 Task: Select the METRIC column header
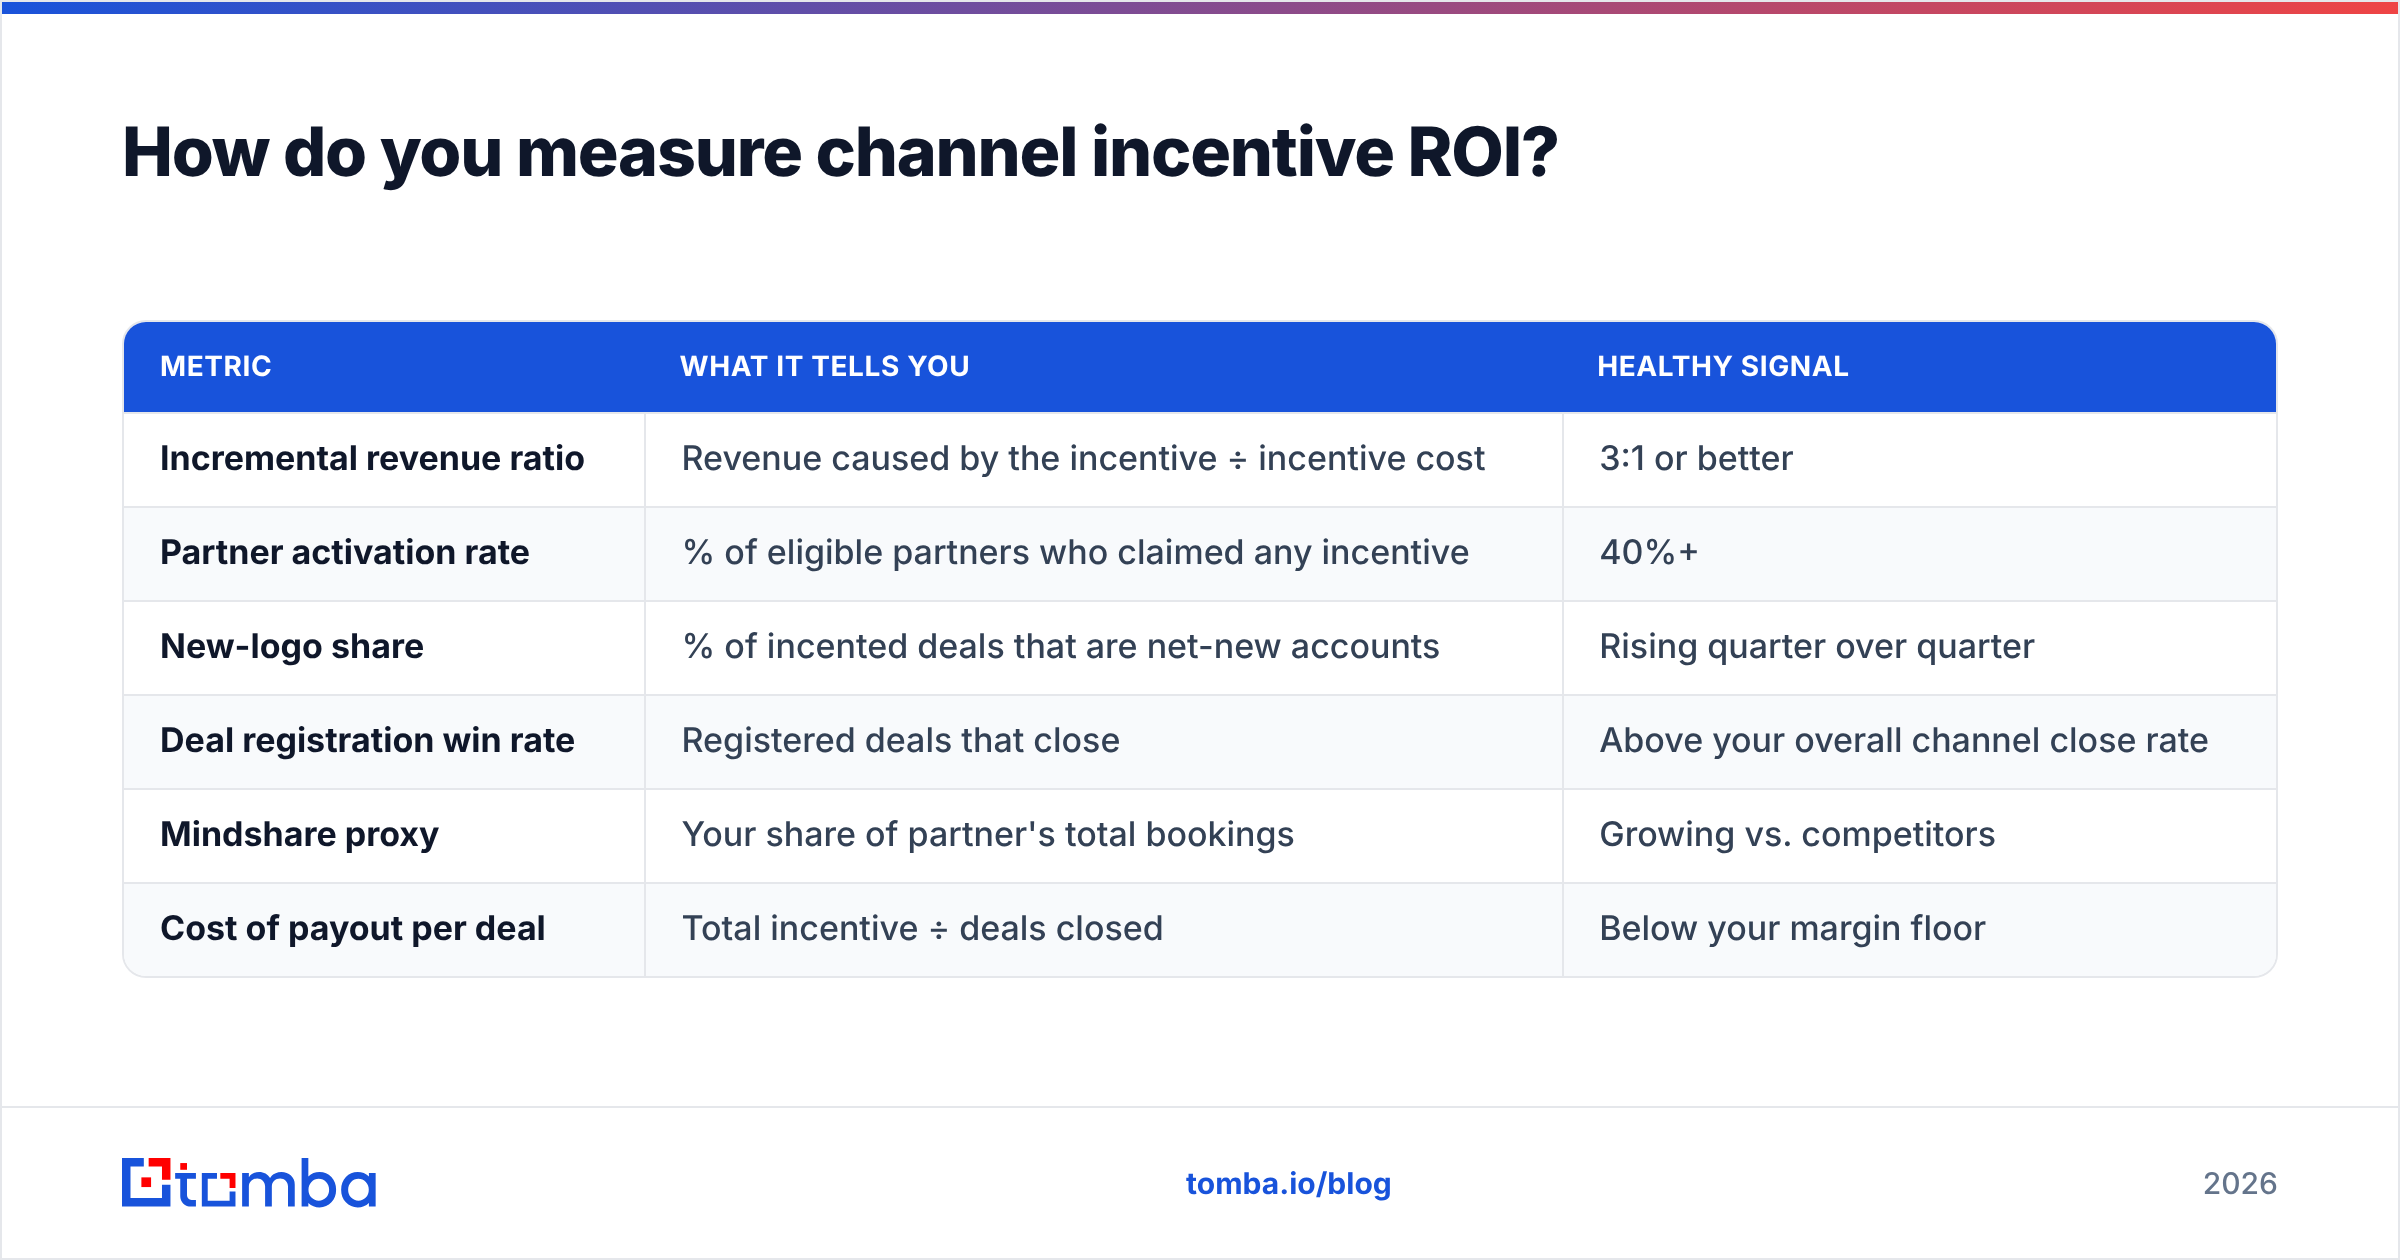coord(216,366)
